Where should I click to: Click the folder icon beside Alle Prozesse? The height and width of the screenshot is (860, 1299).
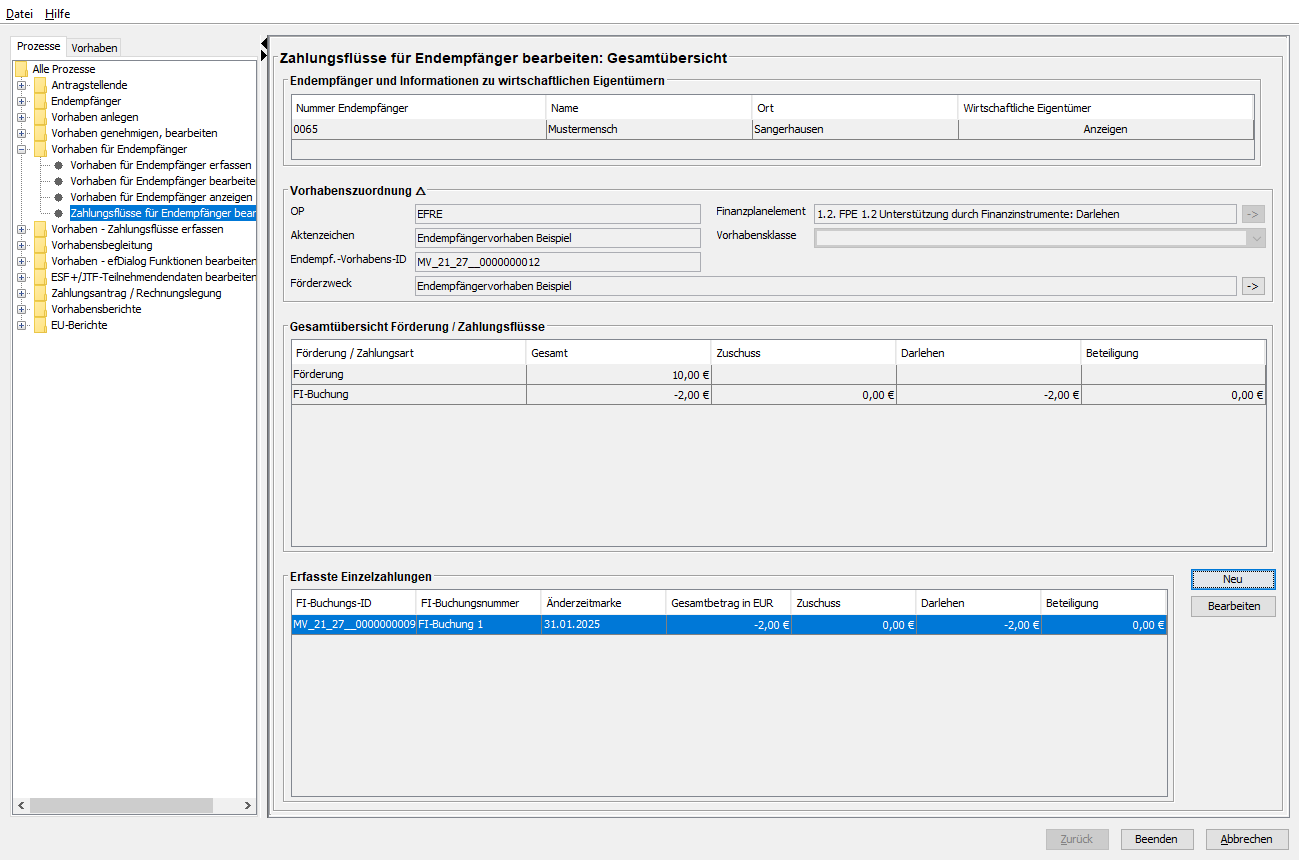(x=21, y=69)
